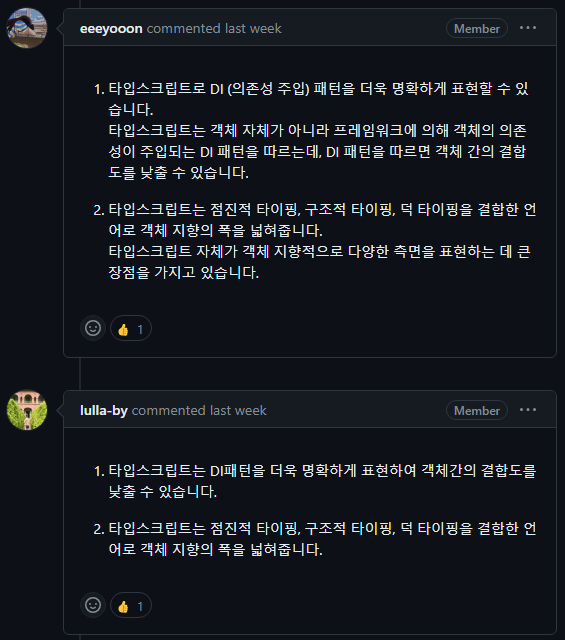Click the Member badge on lulla-by's comment
Screen dimensions: 565x640
click(x=477, y=411)
